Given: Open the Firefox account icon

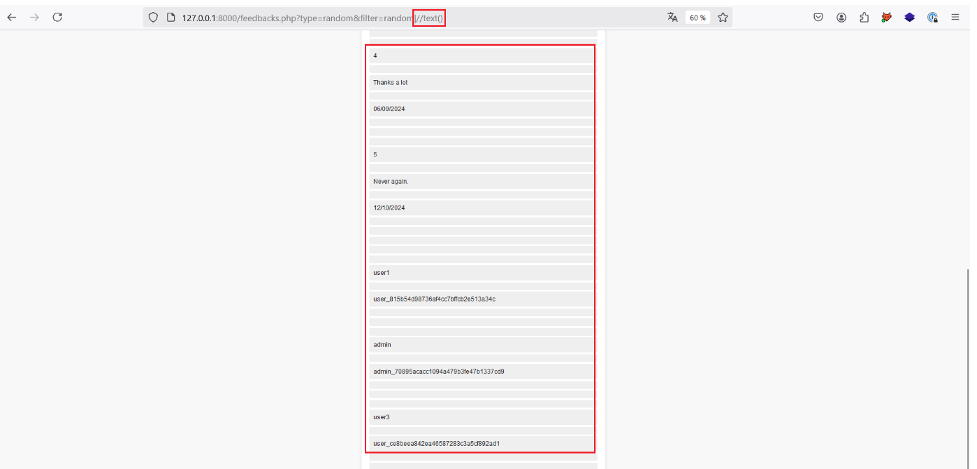Looking at the screenshot, I should point(841,18).
